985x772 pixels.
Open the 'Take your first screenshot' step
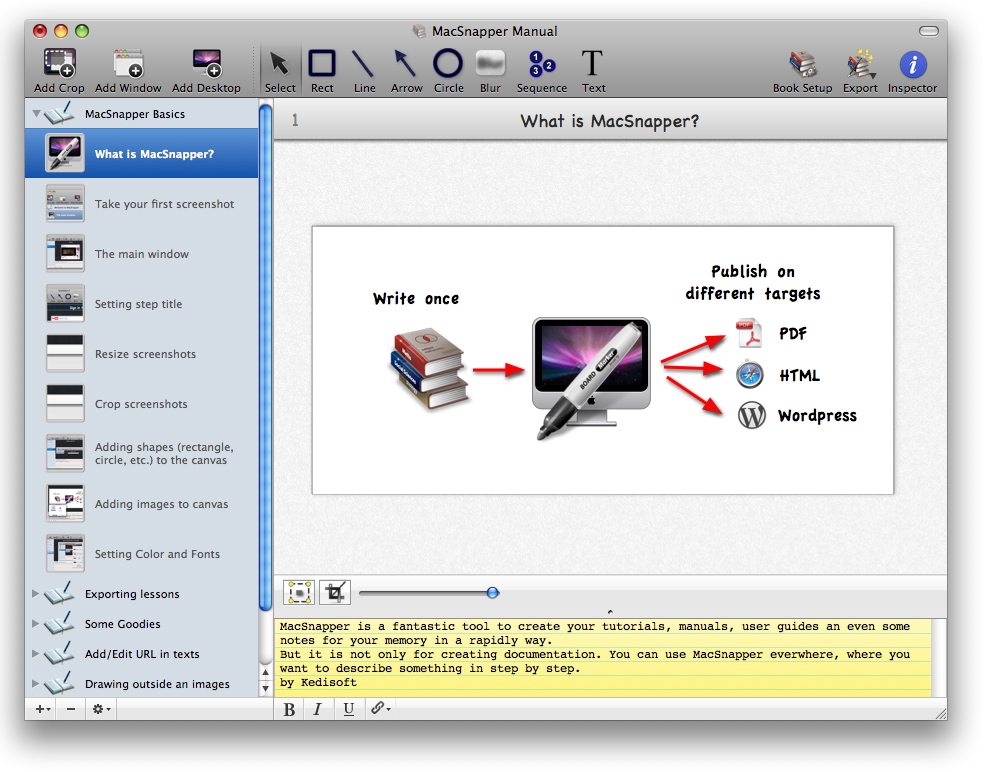pos(141,204)
